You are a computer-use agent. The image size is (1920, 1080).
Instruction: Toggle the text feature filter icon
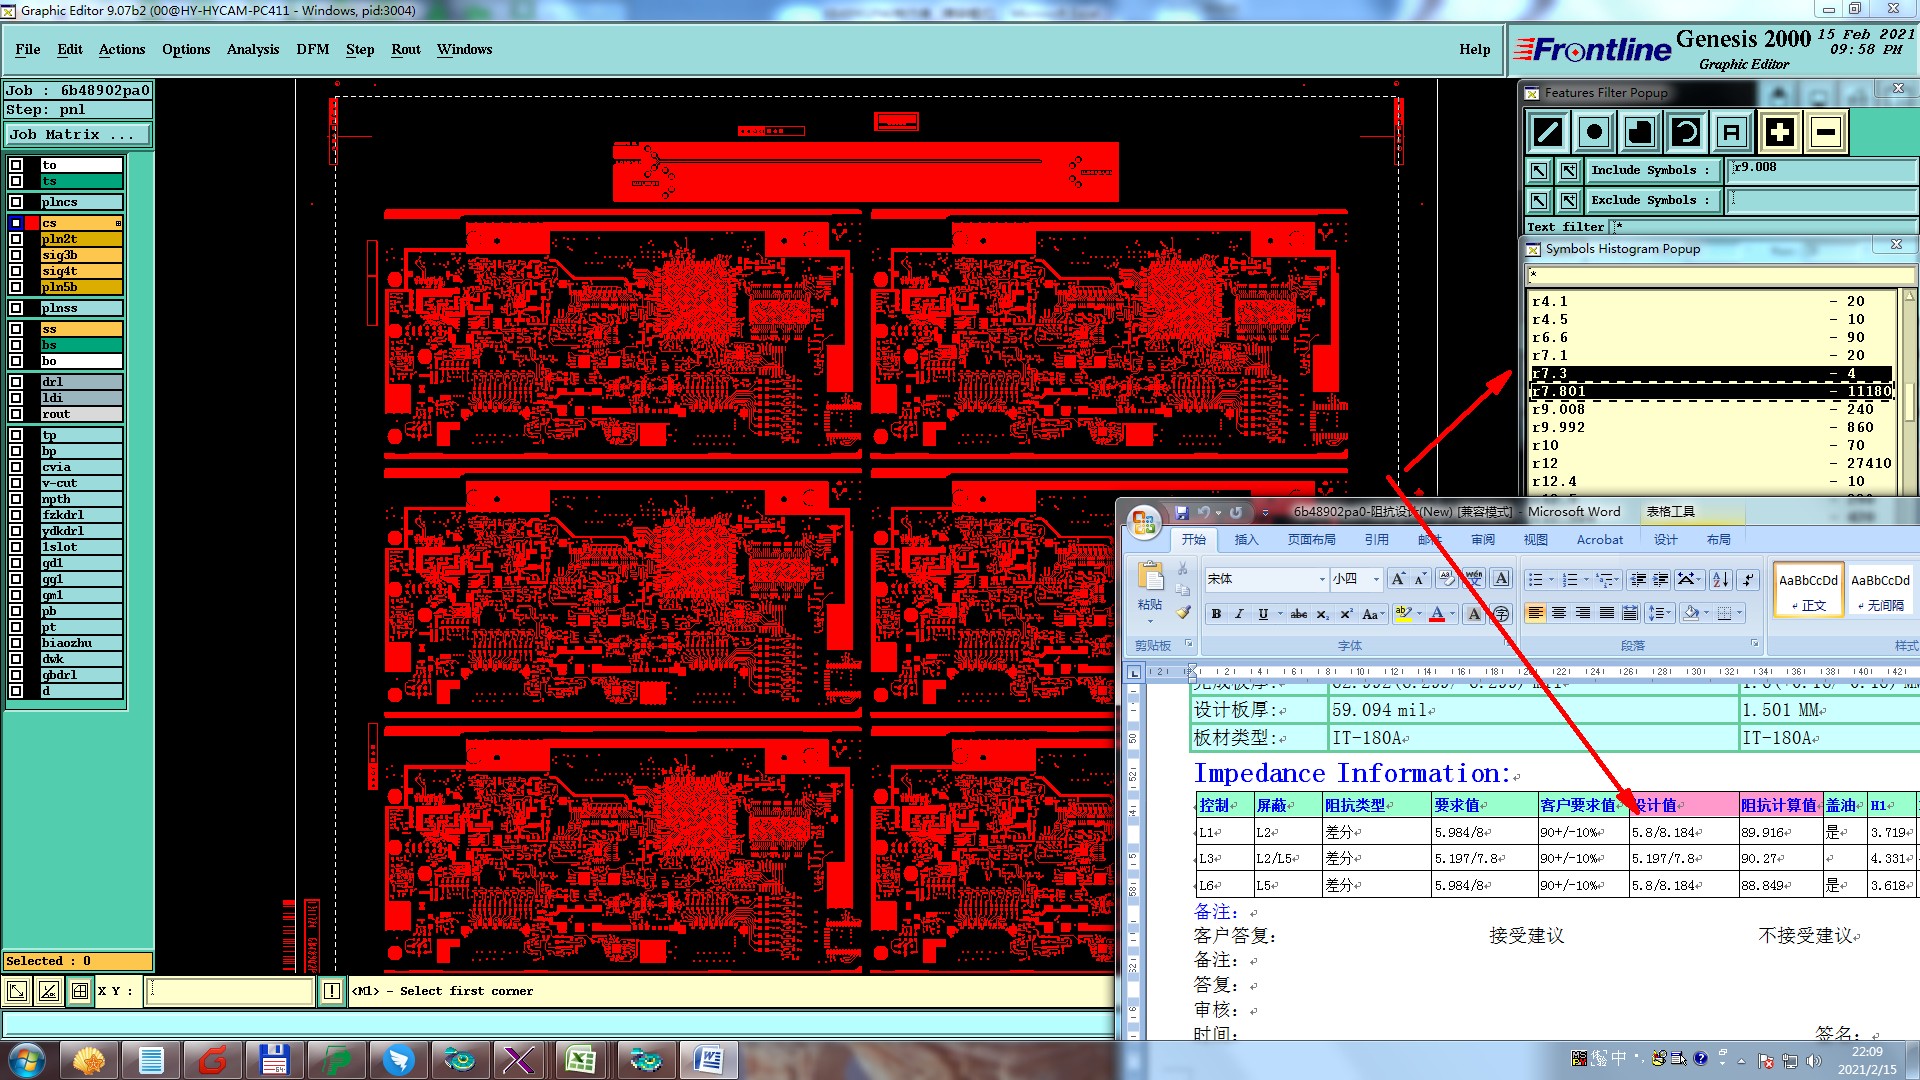1732,132
